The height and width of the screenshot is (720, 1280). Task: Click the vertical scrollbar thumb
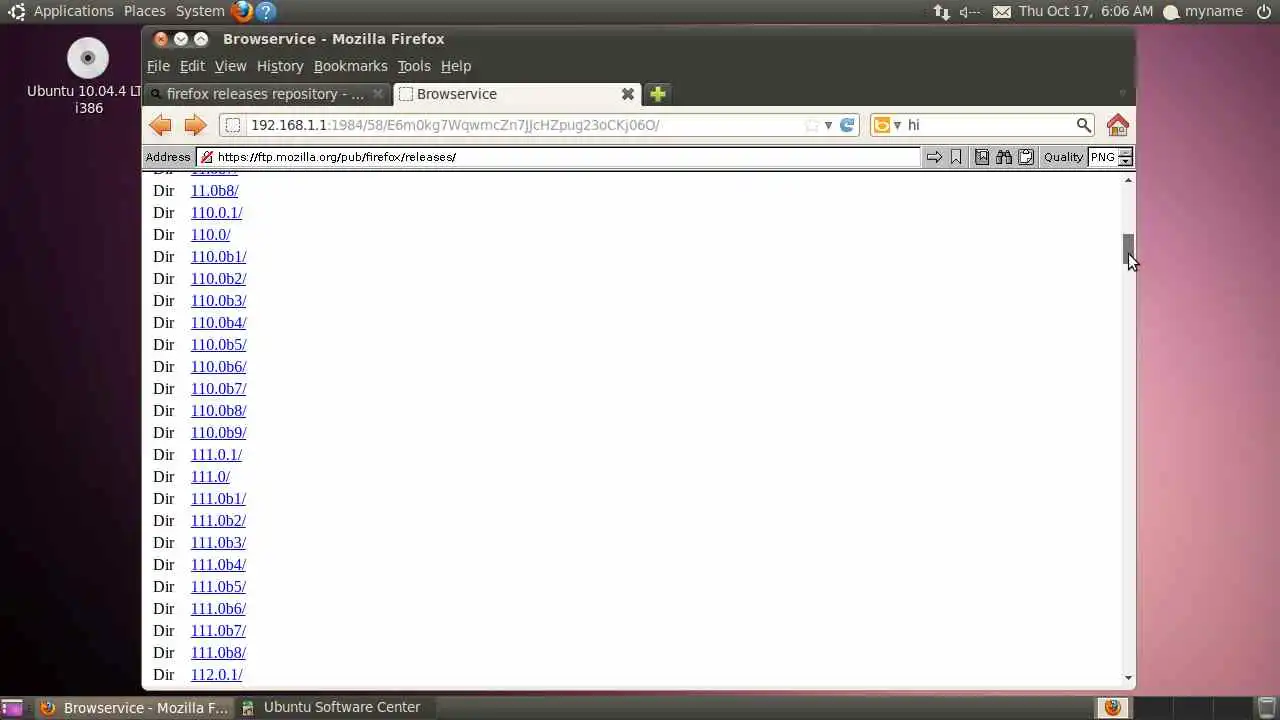(x=1128, y=249)
